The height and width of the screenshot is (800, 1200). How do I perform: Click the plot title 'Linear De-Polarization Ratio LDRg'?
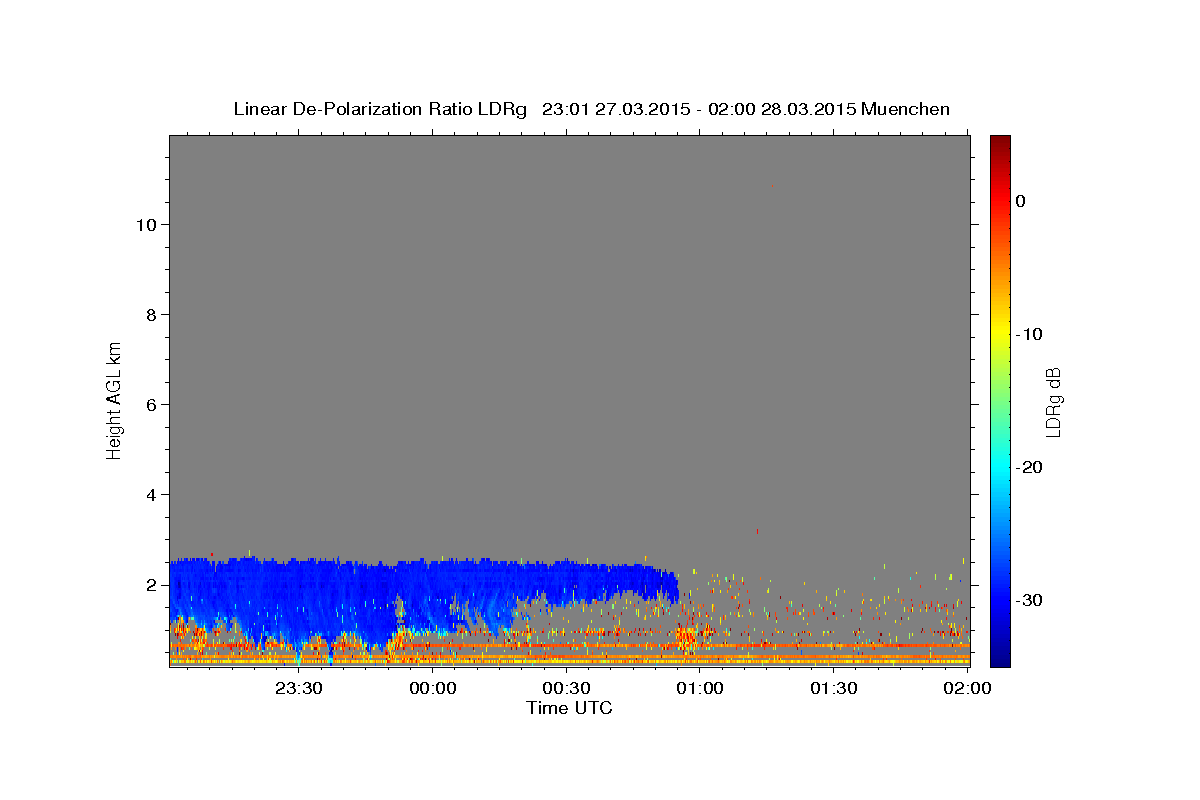pos(380,109)
